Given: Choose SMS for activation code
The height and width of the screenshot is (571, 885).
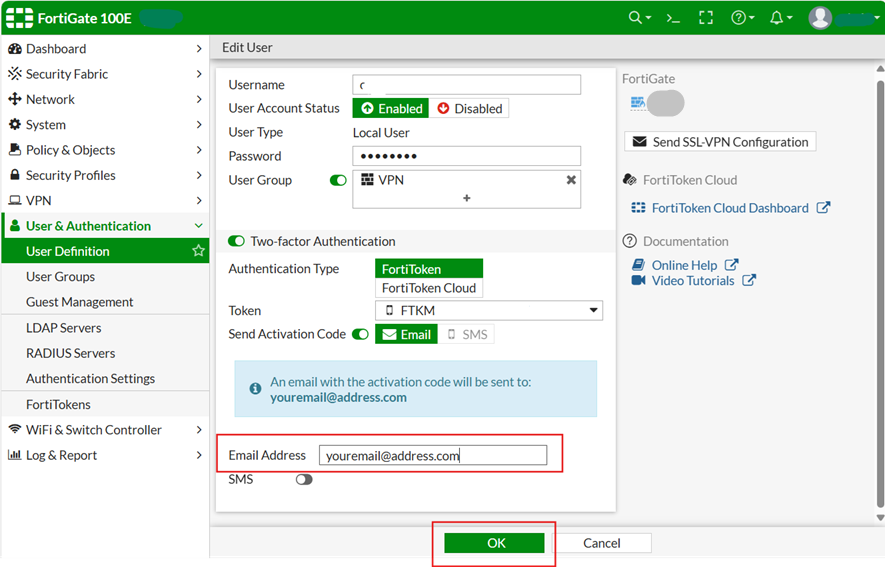Looking at the screenshot, I should pos(467,335).
